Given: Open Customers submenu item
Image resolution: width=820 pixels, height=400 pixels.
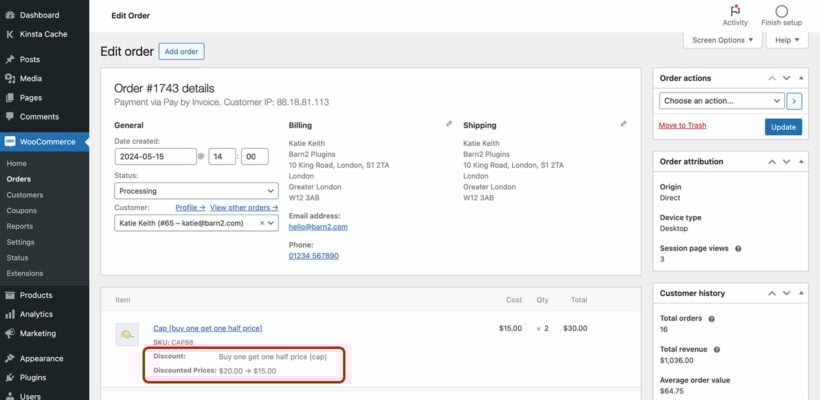Looking at the screenshot, I should pyautogui.click(x=25, y=195).
